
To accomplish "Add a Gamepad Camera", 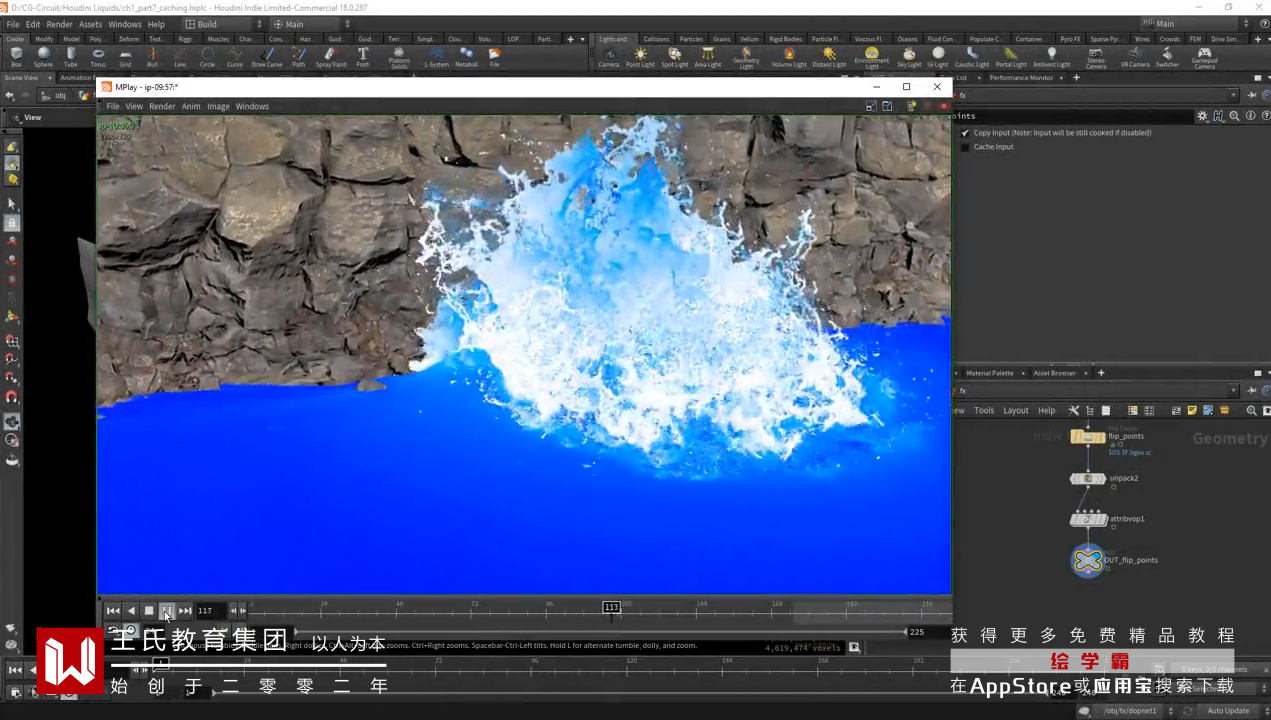I will tap(1204, 58).
